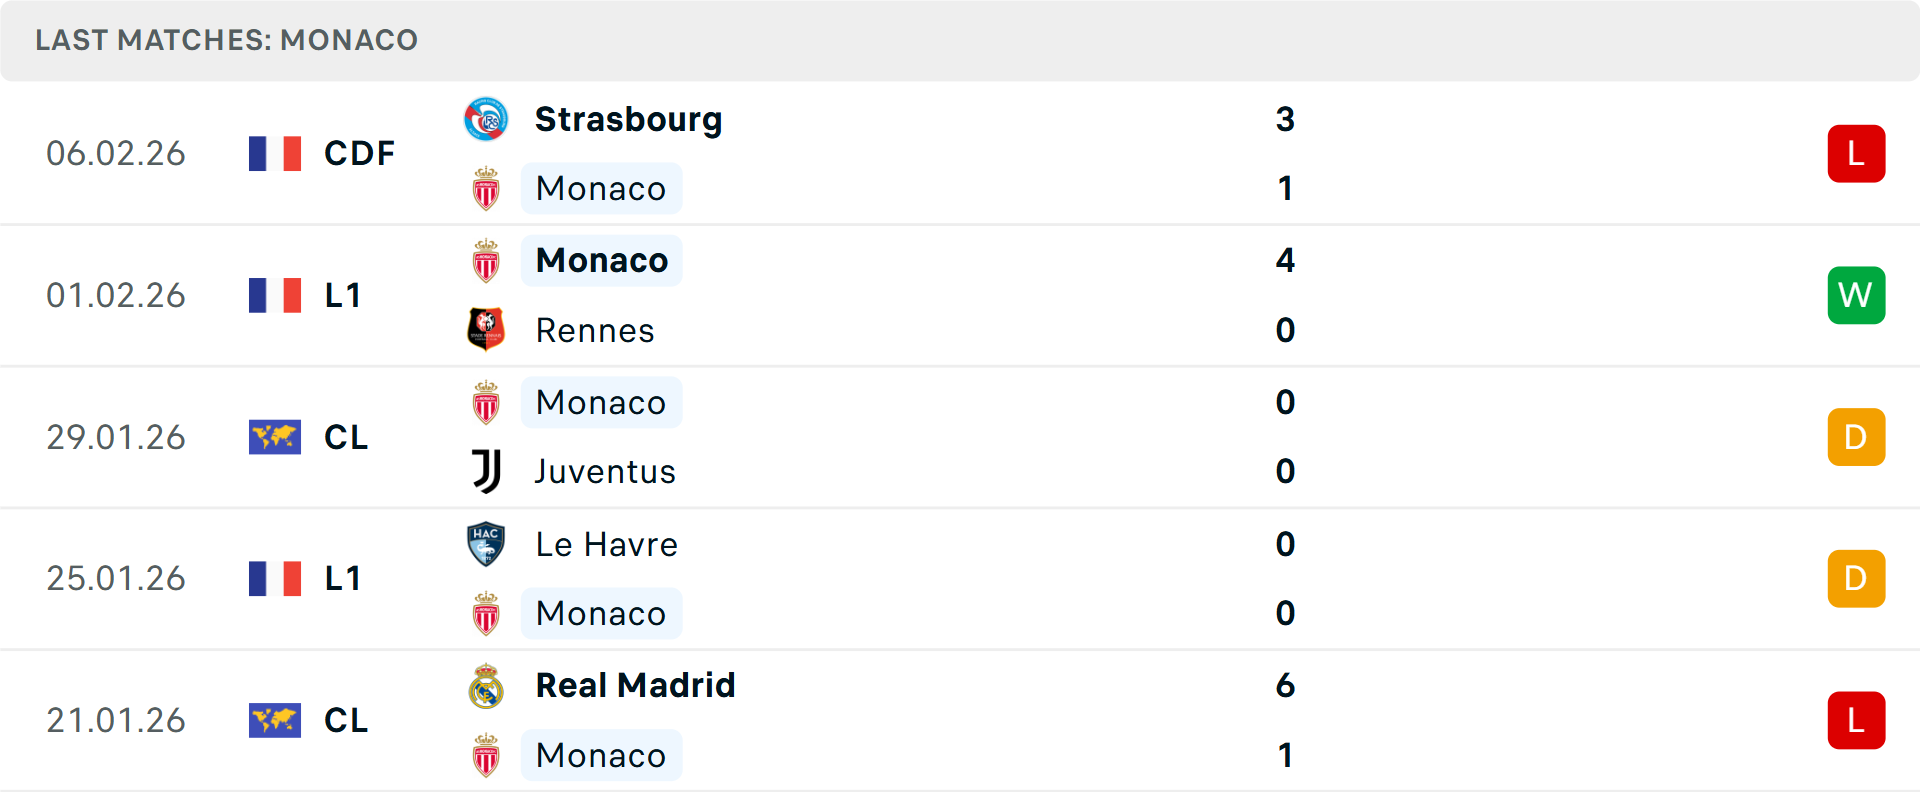Click the Juventus logo icon
The width and height of the screenshot is (1920, 792).
(486, 471)
